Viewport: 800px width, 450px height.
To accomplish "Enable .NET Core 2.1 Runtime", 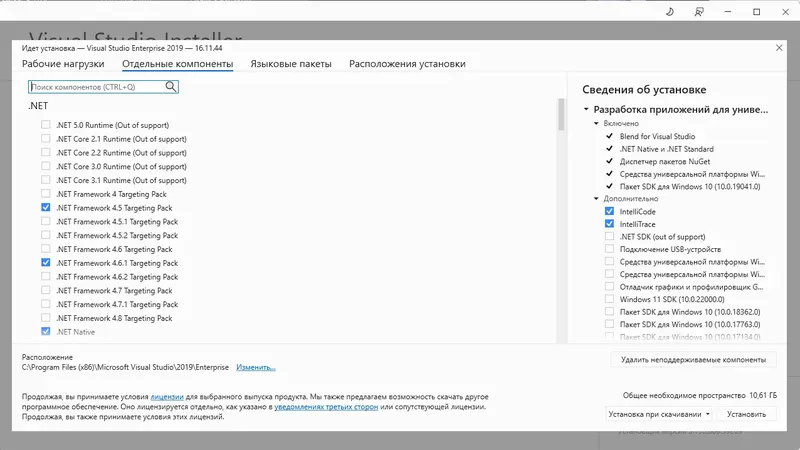I will pyautogui.click(x=46, y=138).
